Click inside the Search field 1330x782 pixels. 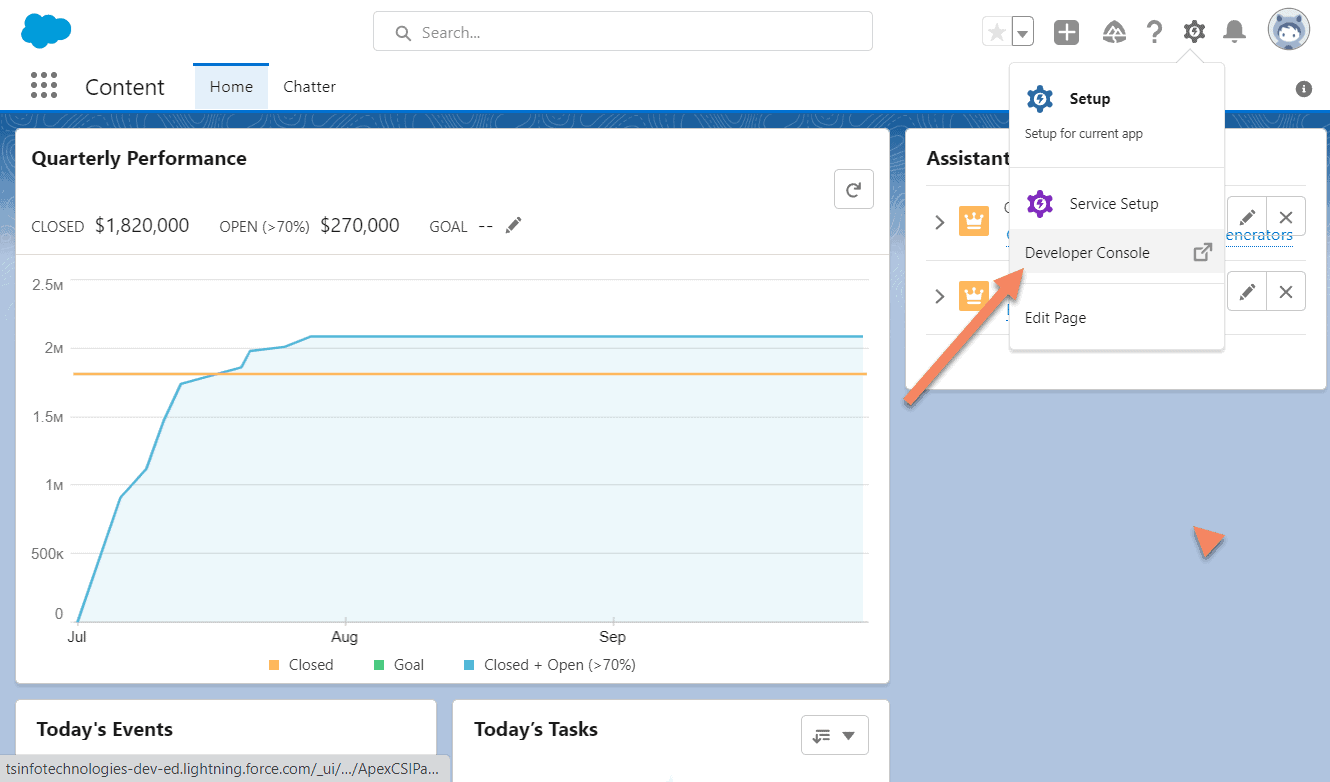click(622, 31)
